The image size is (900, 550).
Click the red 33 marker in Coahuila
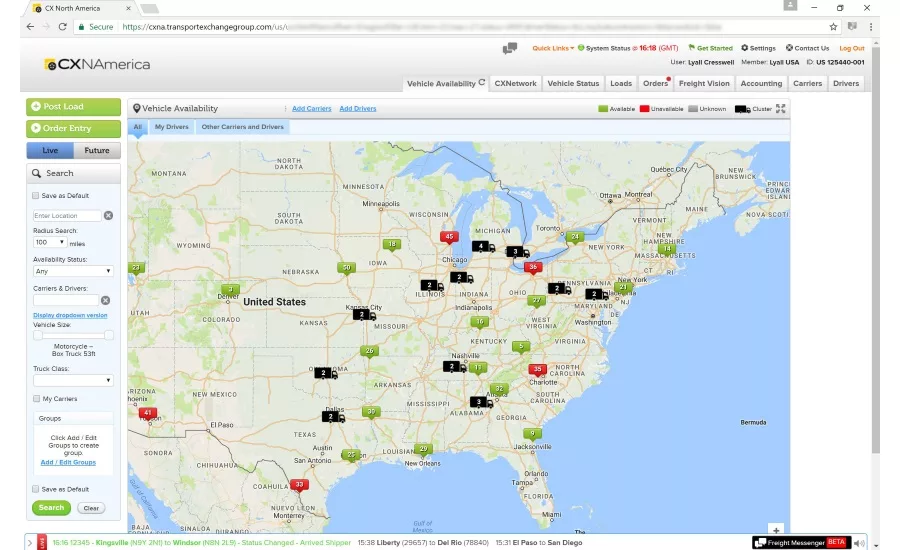point(299,486)
